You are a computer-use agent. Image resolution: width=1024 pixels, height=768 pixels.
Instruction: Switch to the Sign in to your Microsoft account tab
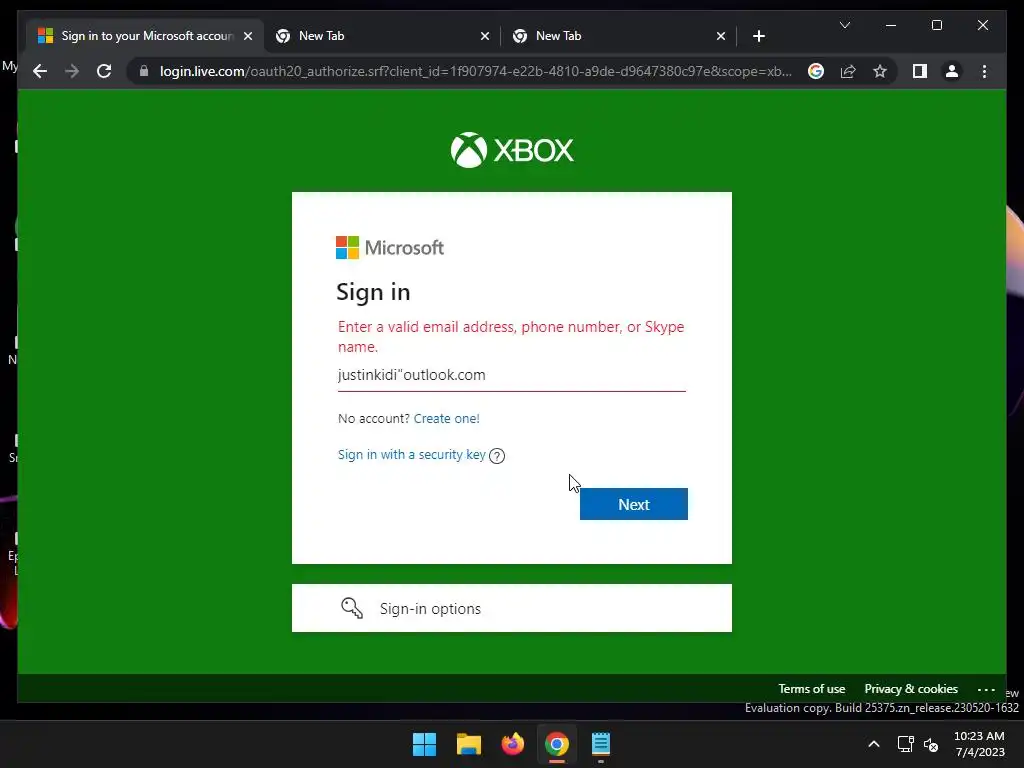coord(145,36)
